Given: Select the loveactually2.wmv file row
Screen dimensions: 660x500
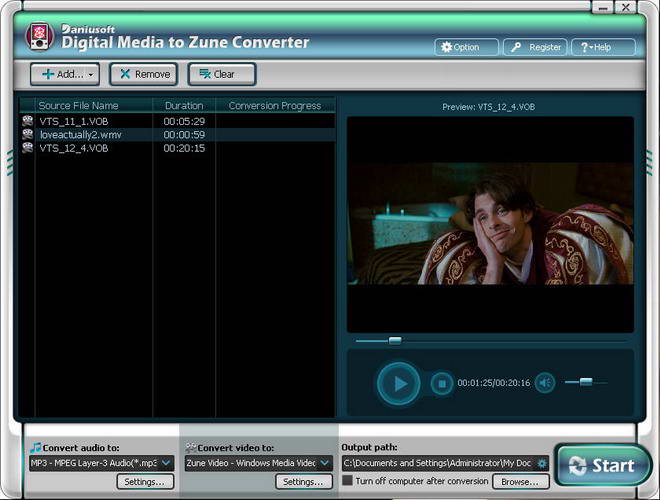Looking at the screenshot, I should 178,135.
